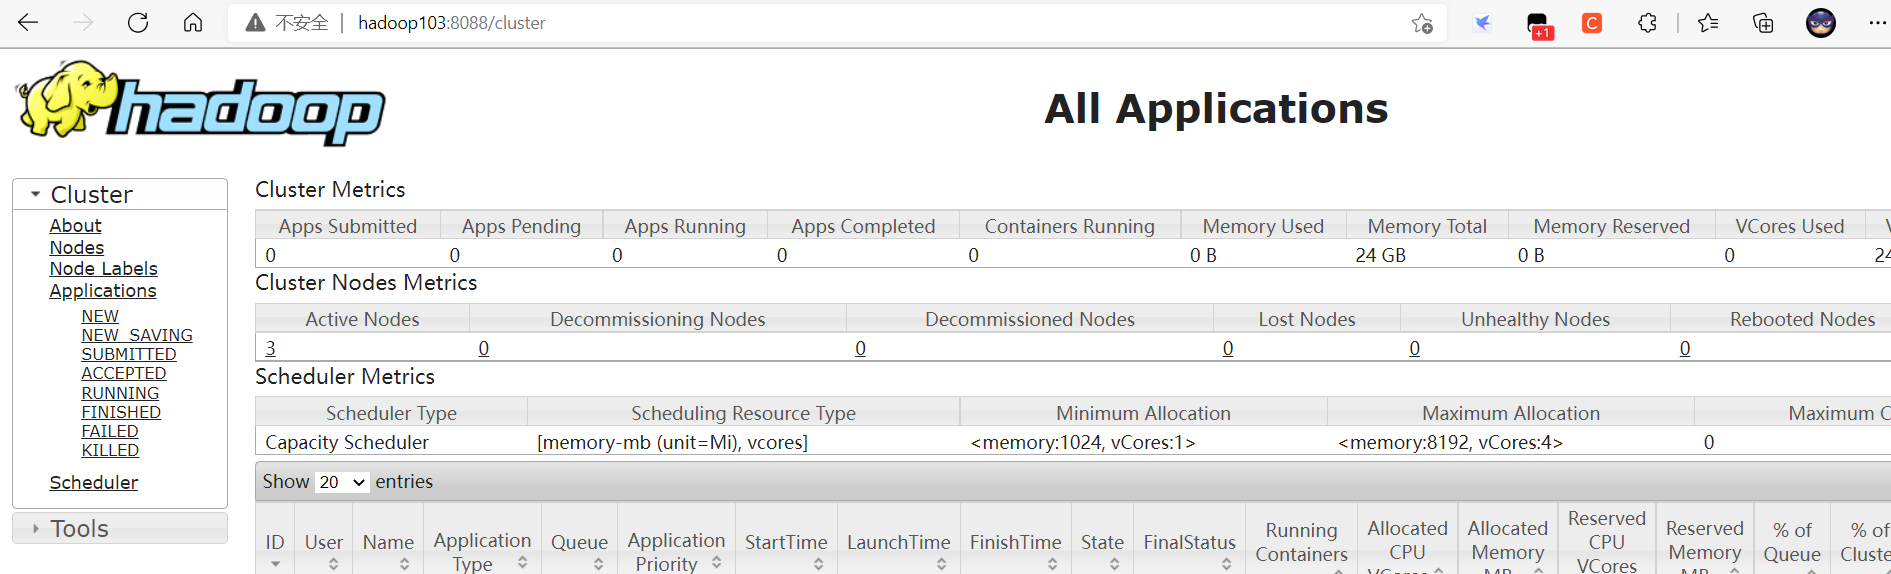1891x574 pixels.
Task: Click the not secure warning icon
Action: click(x=256, y=22)
